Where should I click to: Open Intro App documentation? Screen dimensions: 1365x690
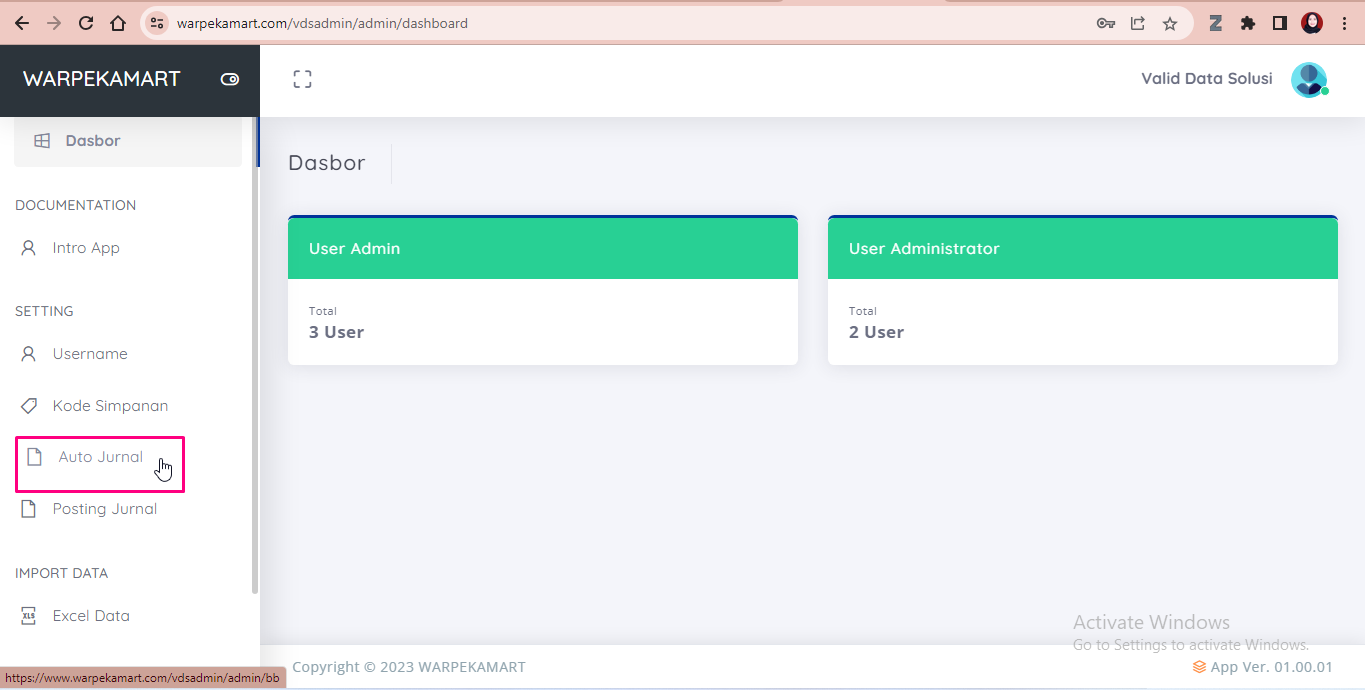tap(86, 248)
